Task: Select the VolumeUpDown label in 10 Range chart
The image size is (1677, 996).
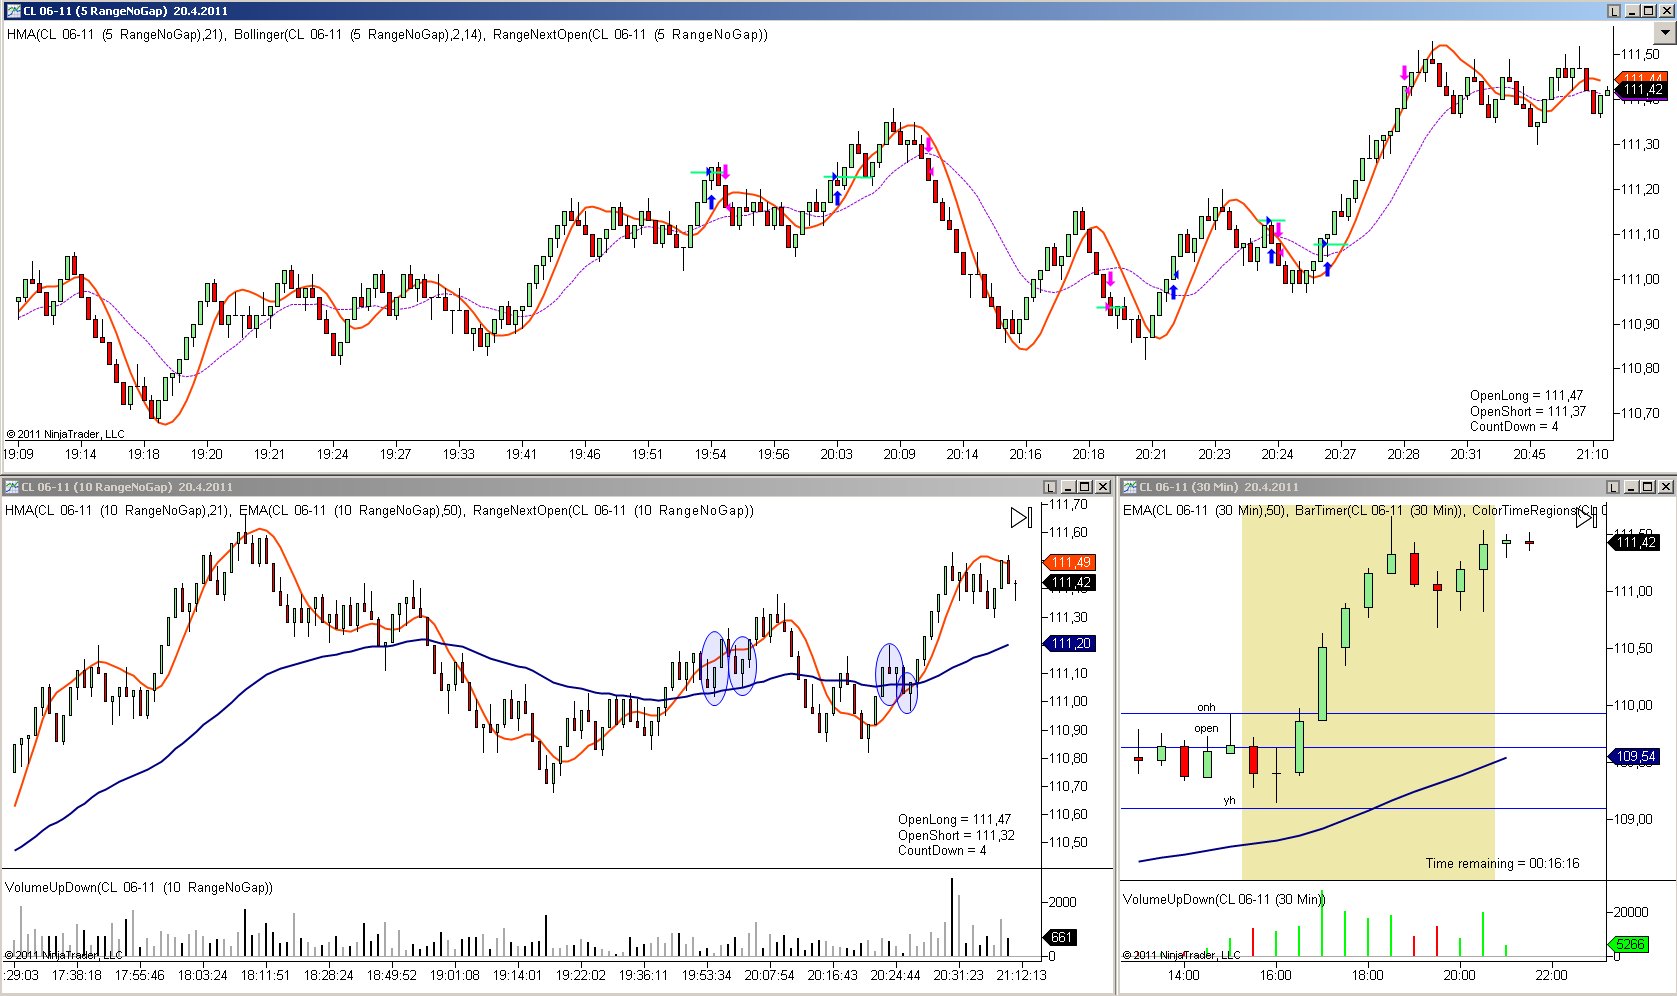Action: point(139,887)
